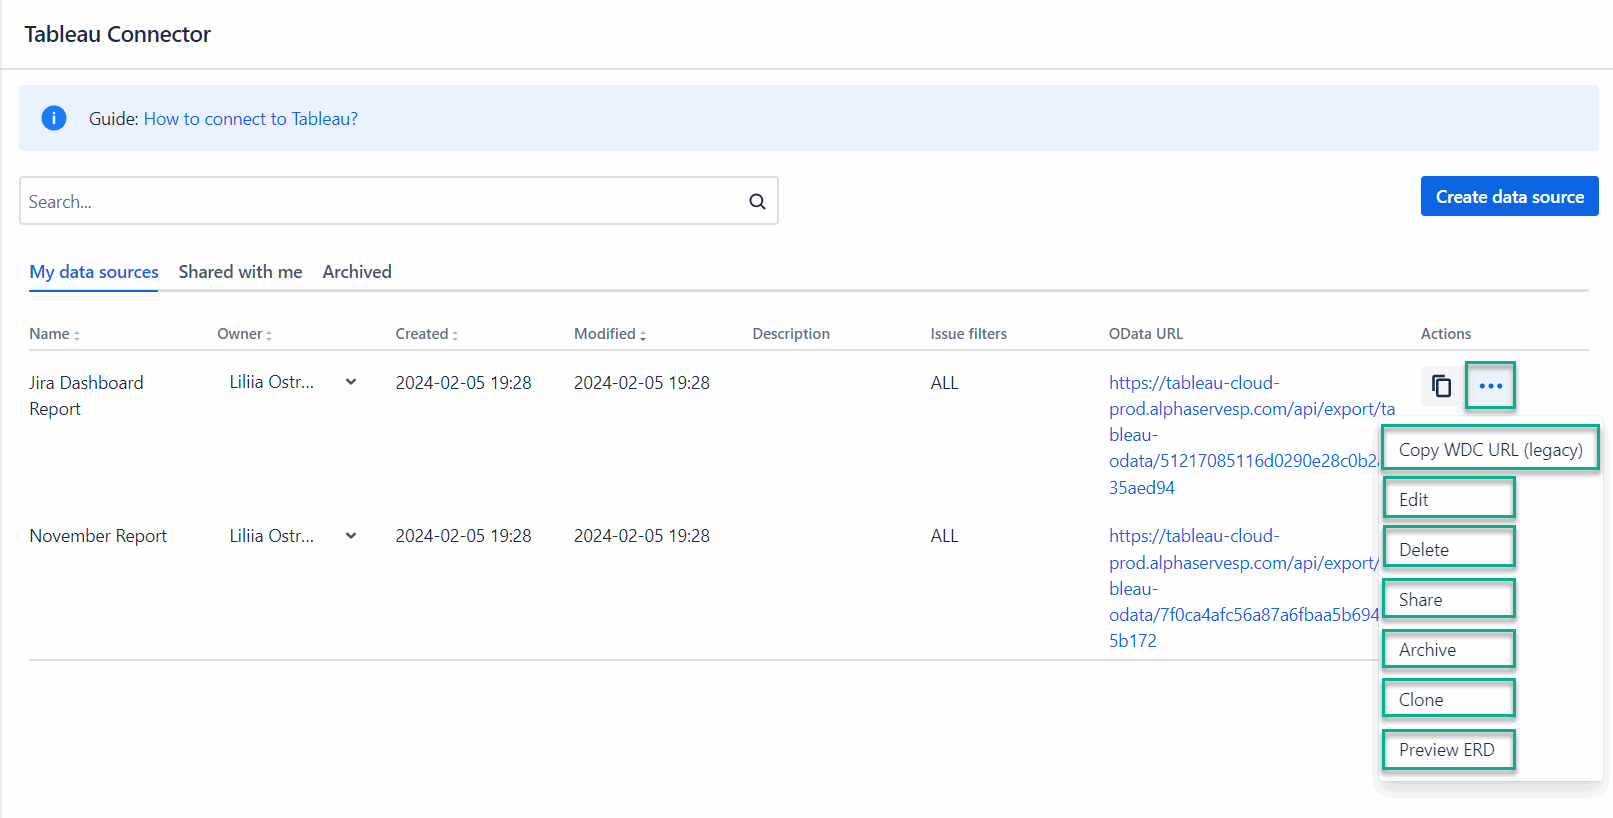Choose Delete from the actions menu
This screenshot has height=818, width=1613.
click(x=1449, y=549)
